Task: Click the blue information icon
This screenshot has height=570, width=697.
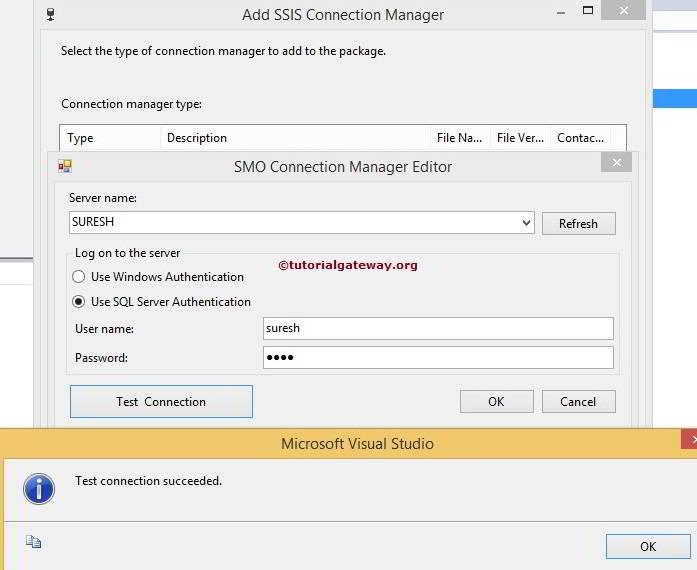Action: [x=39, y=489]
